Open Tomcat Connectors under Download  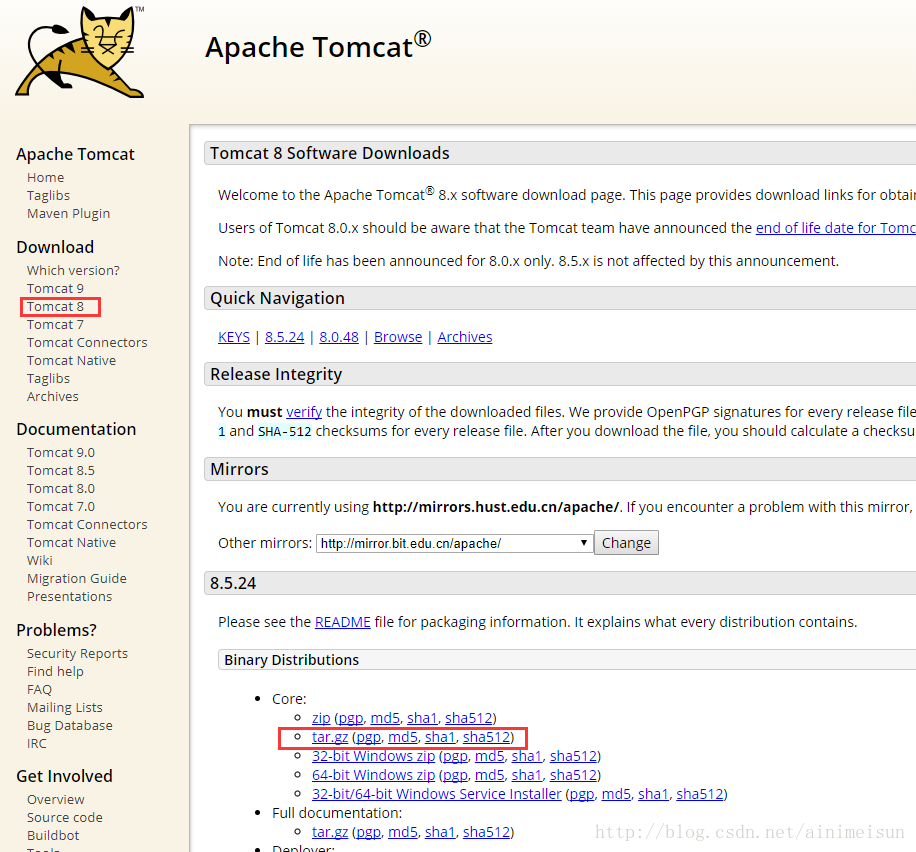[x=87, y=342]
